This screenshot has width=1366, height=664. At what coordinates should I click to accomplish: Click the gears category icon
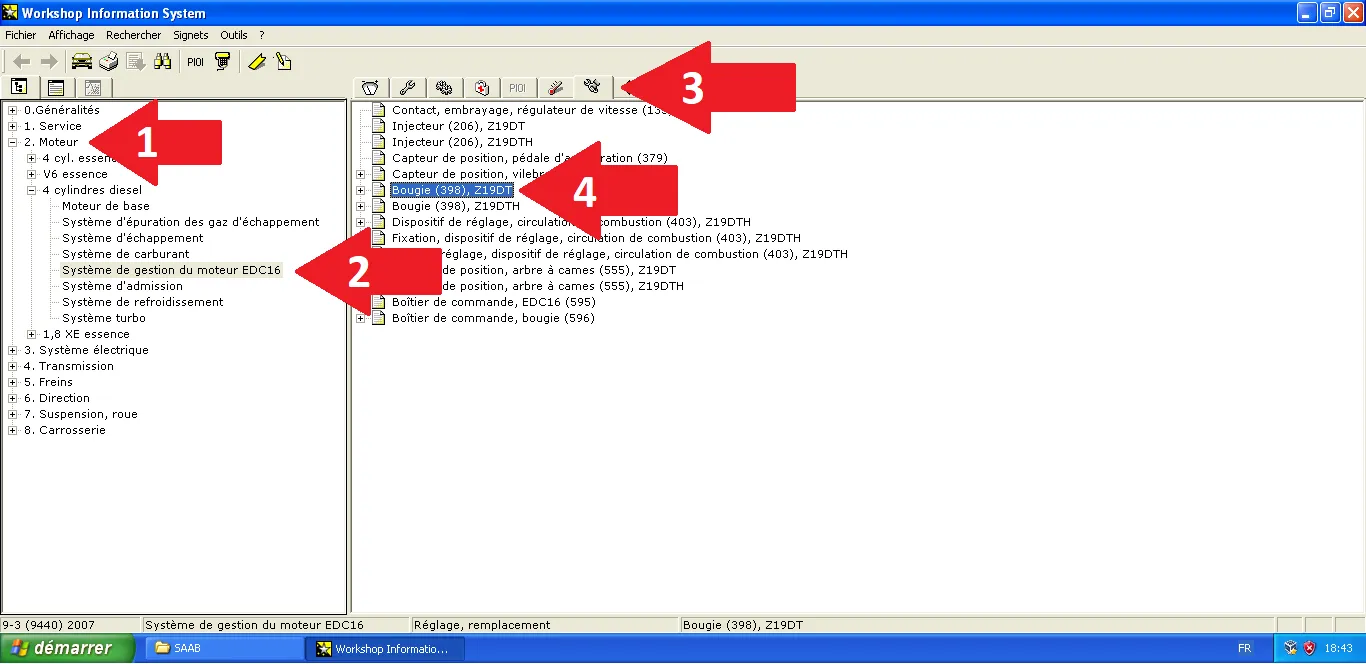click(x=445, y=88)
